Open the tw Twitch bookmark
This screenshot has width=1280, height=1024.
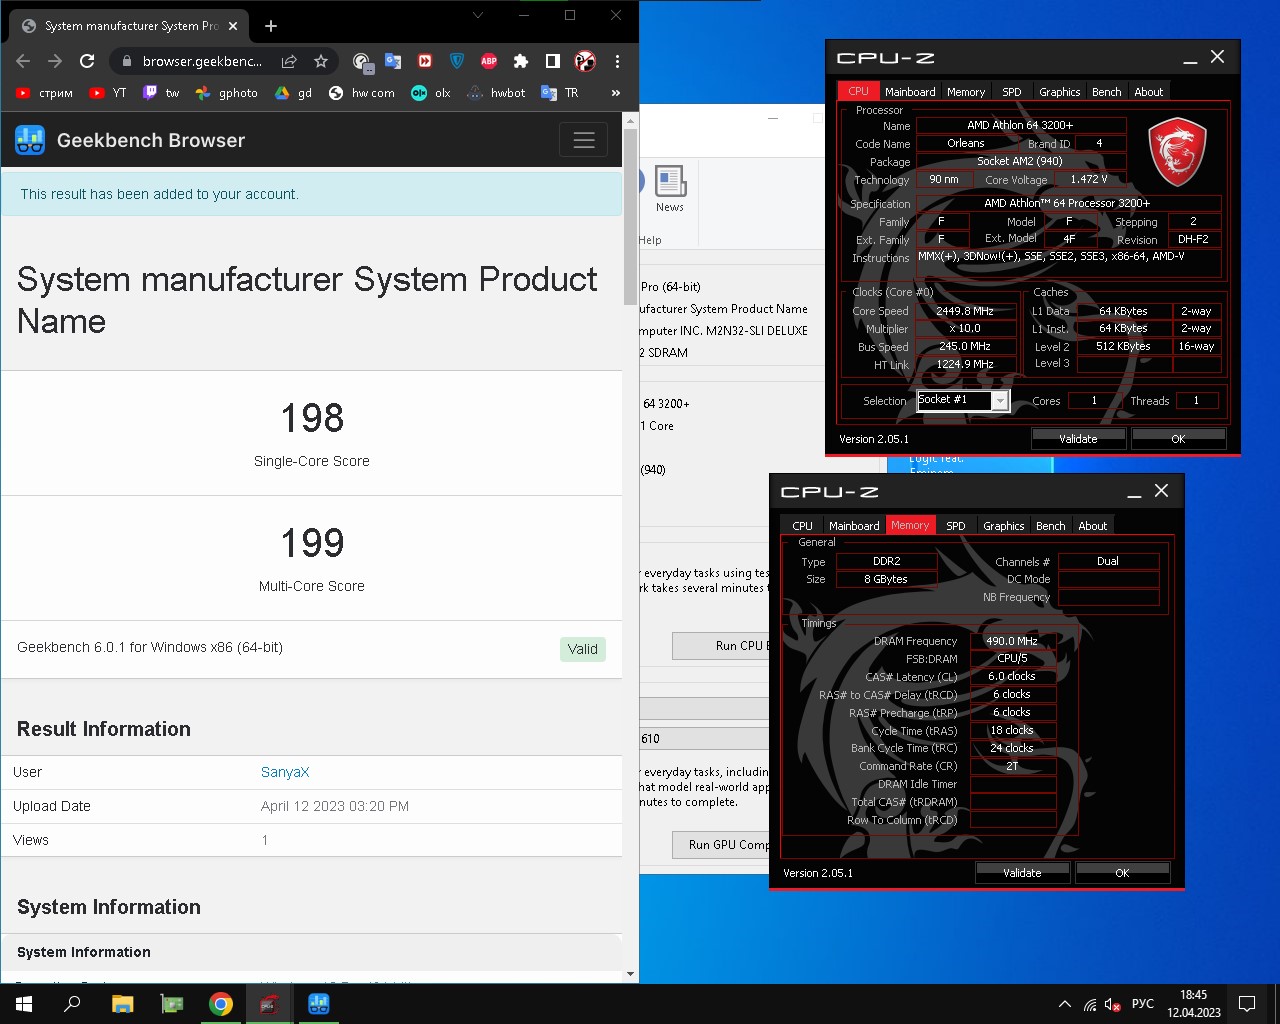pos(161,93)
